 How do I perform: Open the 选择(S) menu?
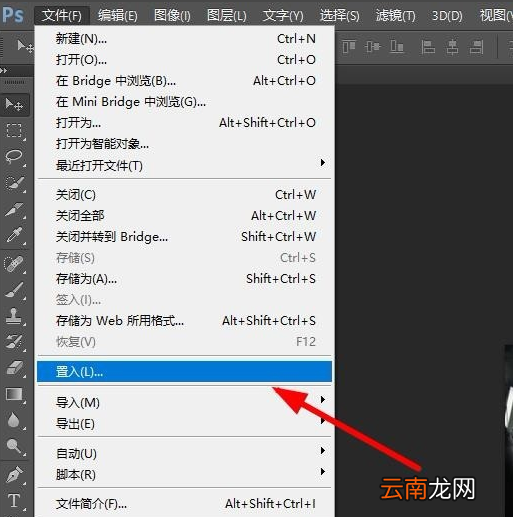tap(339, 16)
